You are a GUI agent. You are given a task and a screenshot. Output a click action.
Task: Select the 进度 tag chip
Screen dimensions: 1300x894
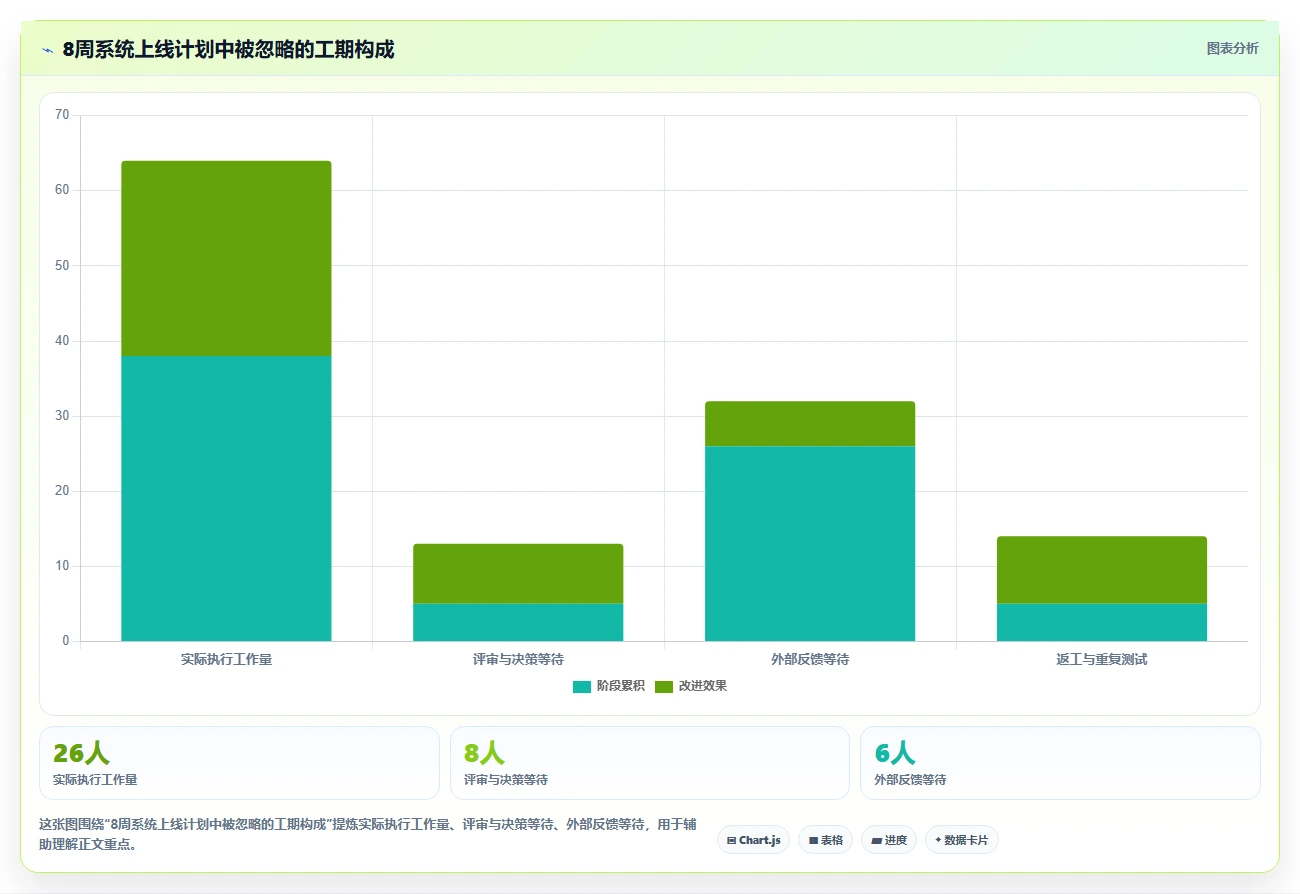click(888, 840)
